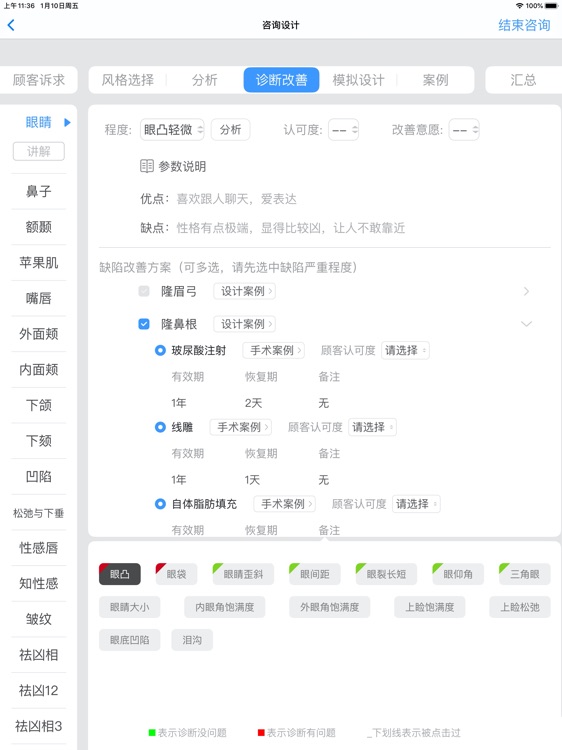Switch to the 模拟设计 tab
This screenshot has width=562, height=750.
[x=358, y=80]
